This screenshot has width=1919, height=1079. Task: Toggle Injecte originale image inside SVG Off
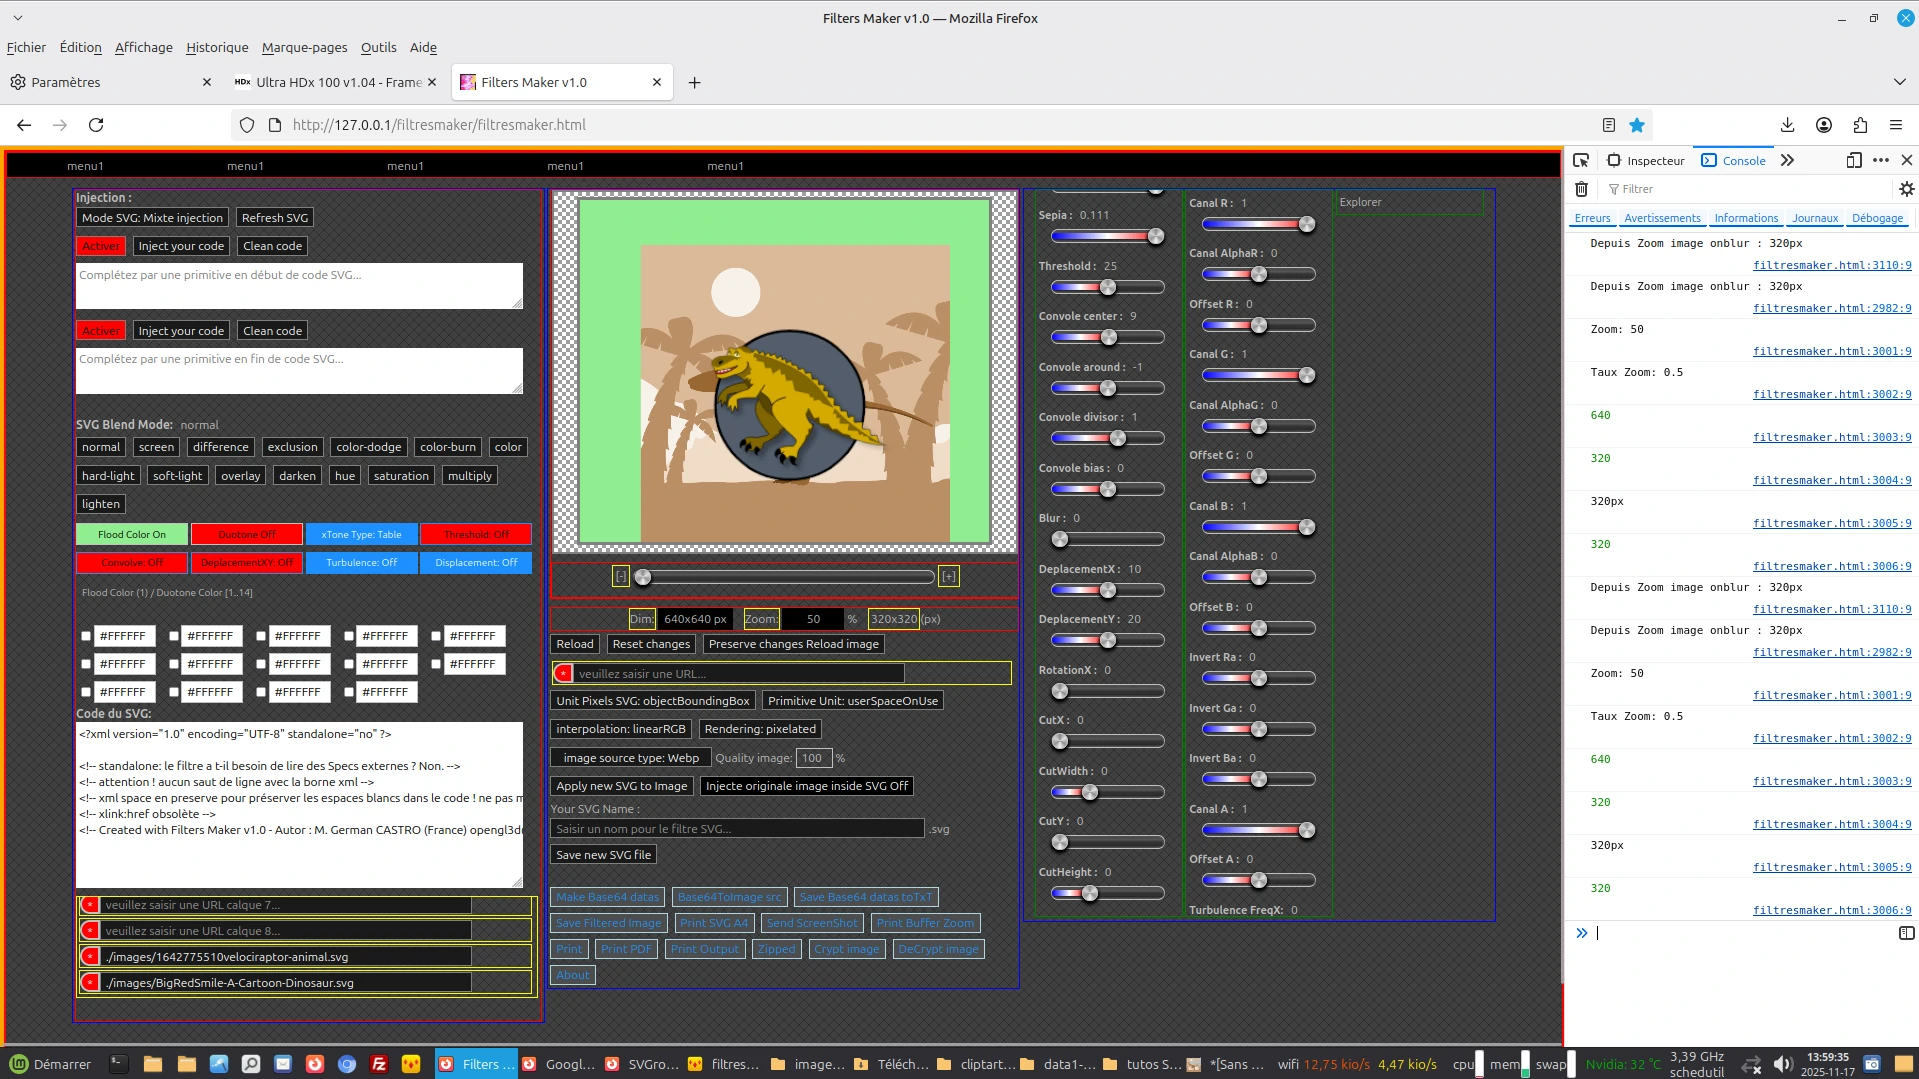pos(807,786)
